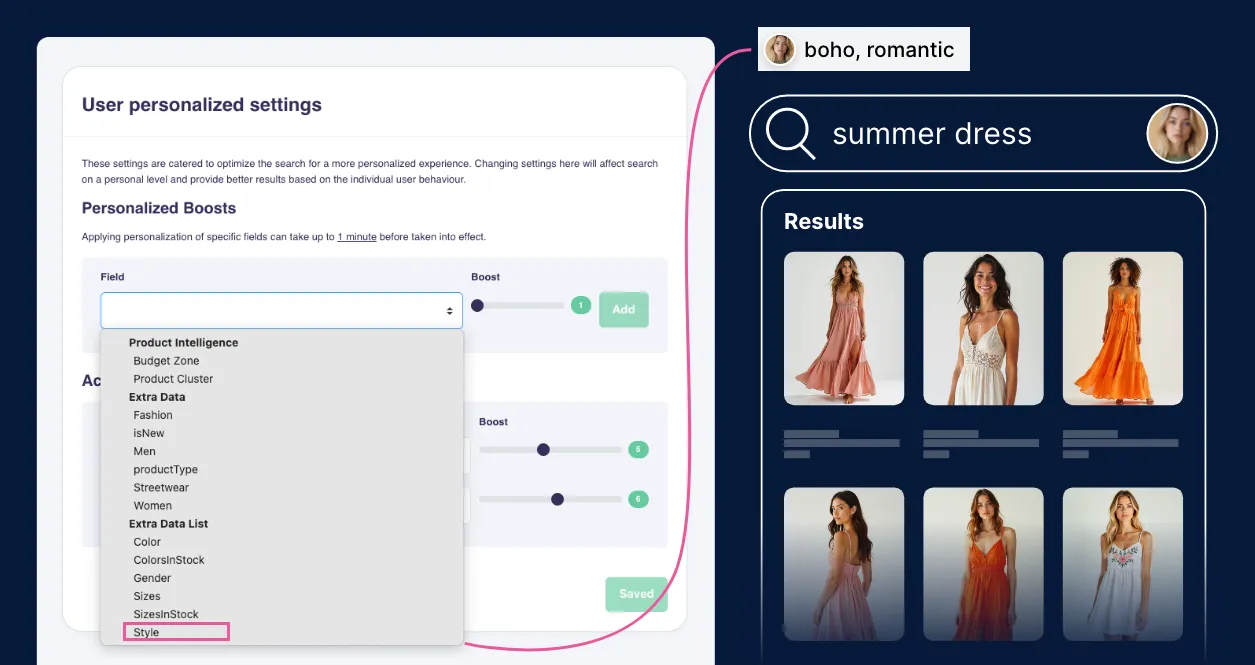1255x665 pixels.
Task: Click the Boost slider handle valued 5
Action: pos(543,449)
